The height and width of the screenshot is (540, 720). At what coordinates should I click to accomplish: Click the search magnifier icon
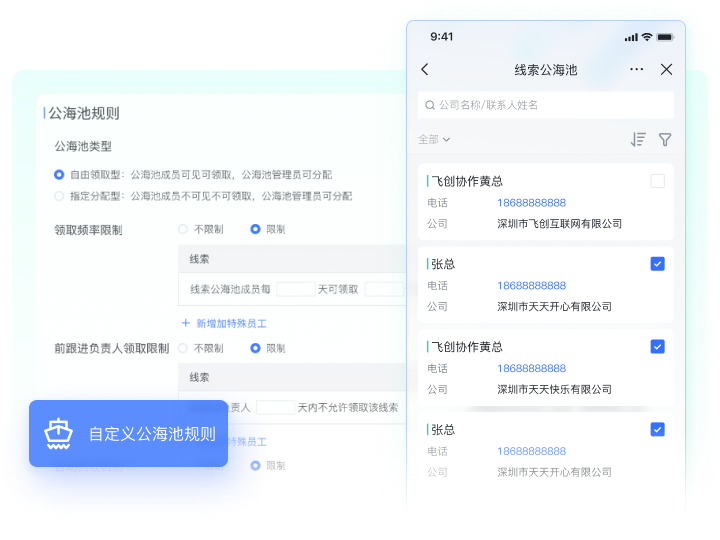(430, 105)
